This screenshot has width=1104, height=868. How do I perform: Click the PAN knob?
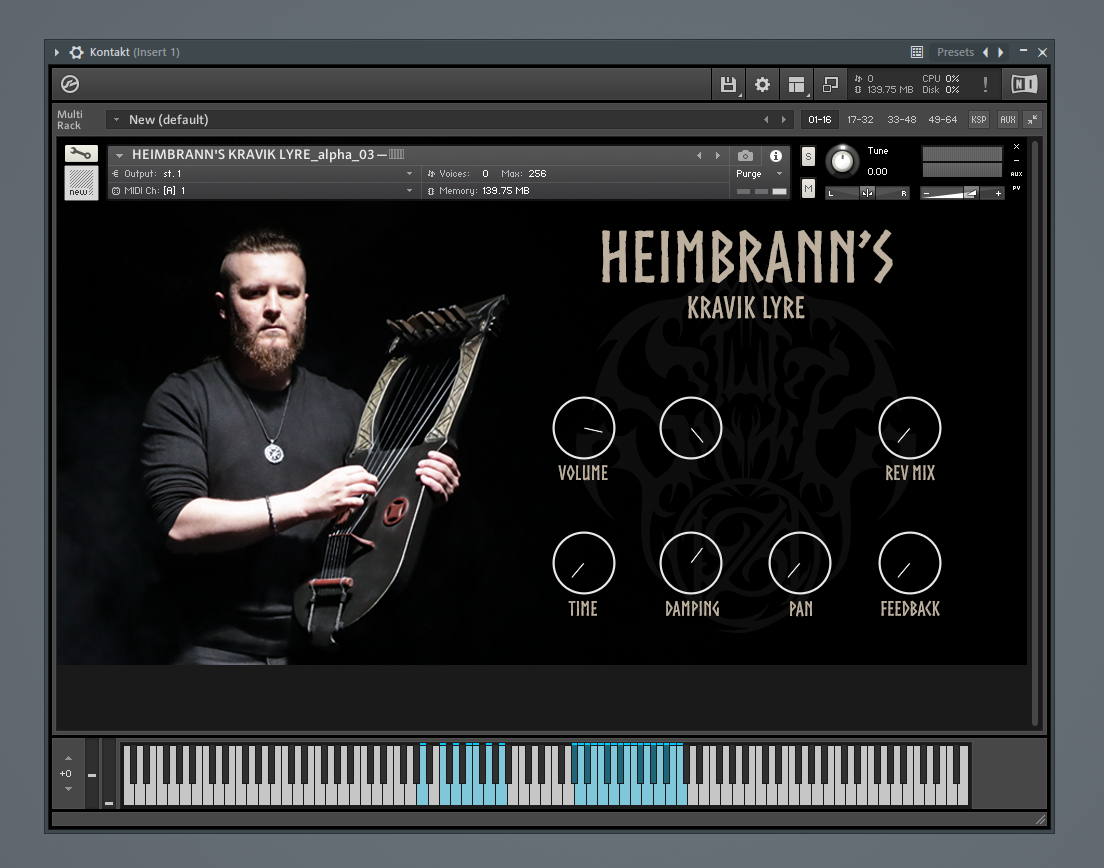click(x=800, y=563)
